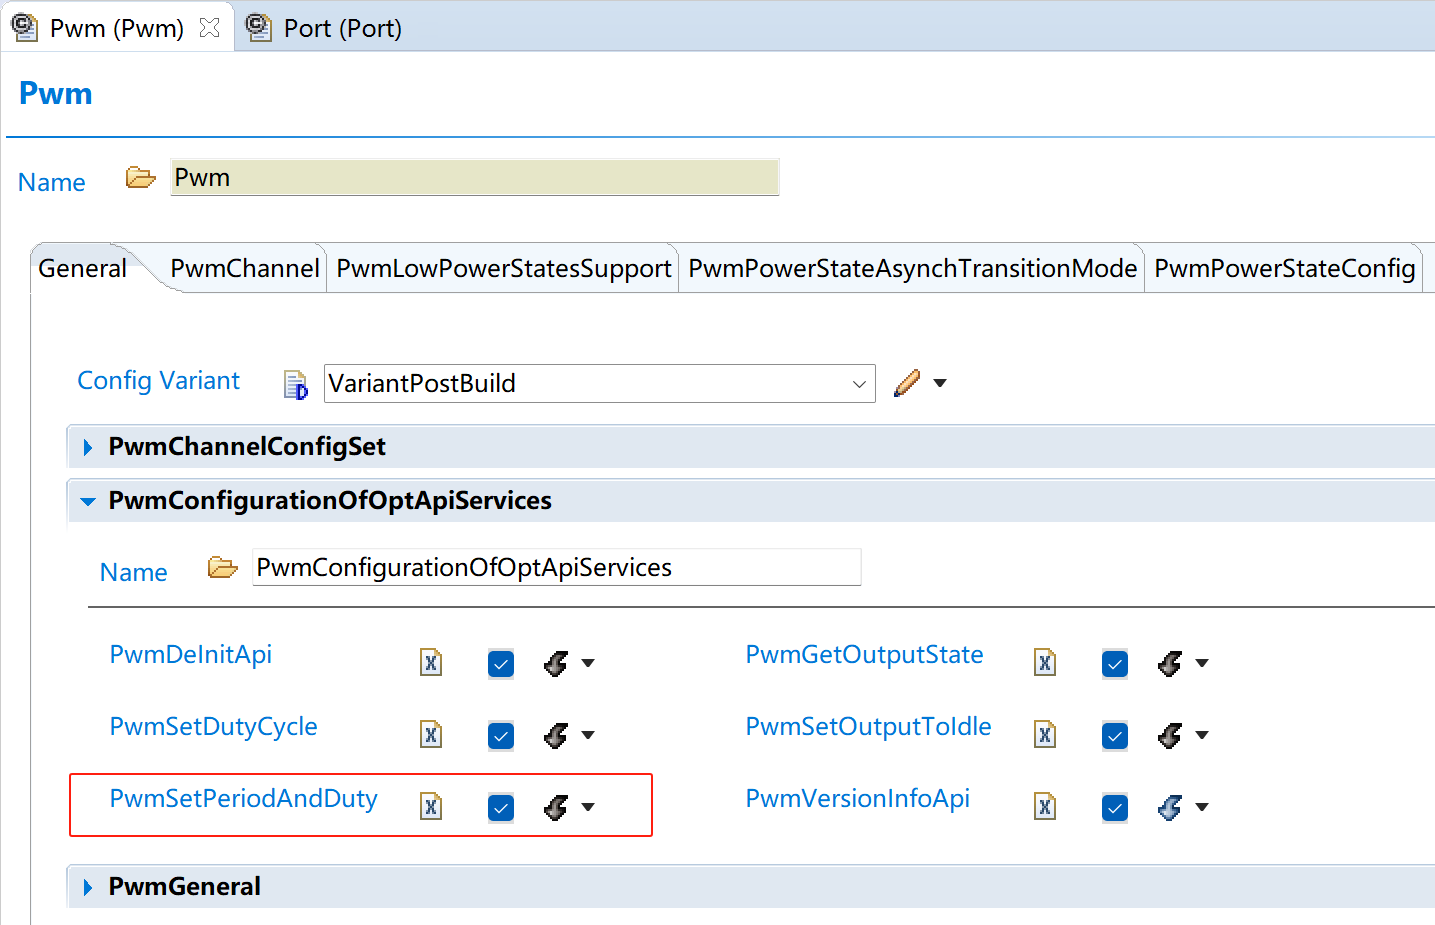Uncheck the PwmVersionInfoApi checkbox
Viewport: 1435px width, 925px height.
click(1115, 808)
